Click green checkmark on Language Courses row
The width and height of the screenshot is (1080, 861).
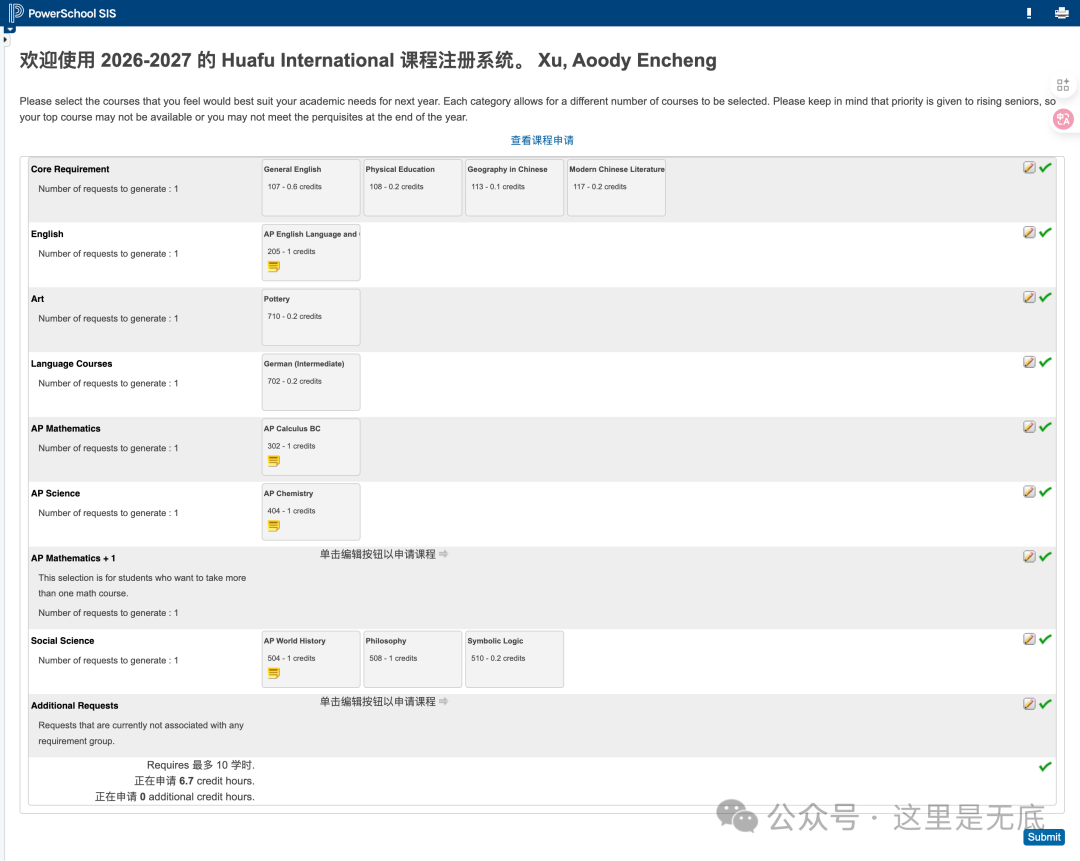1045,362
